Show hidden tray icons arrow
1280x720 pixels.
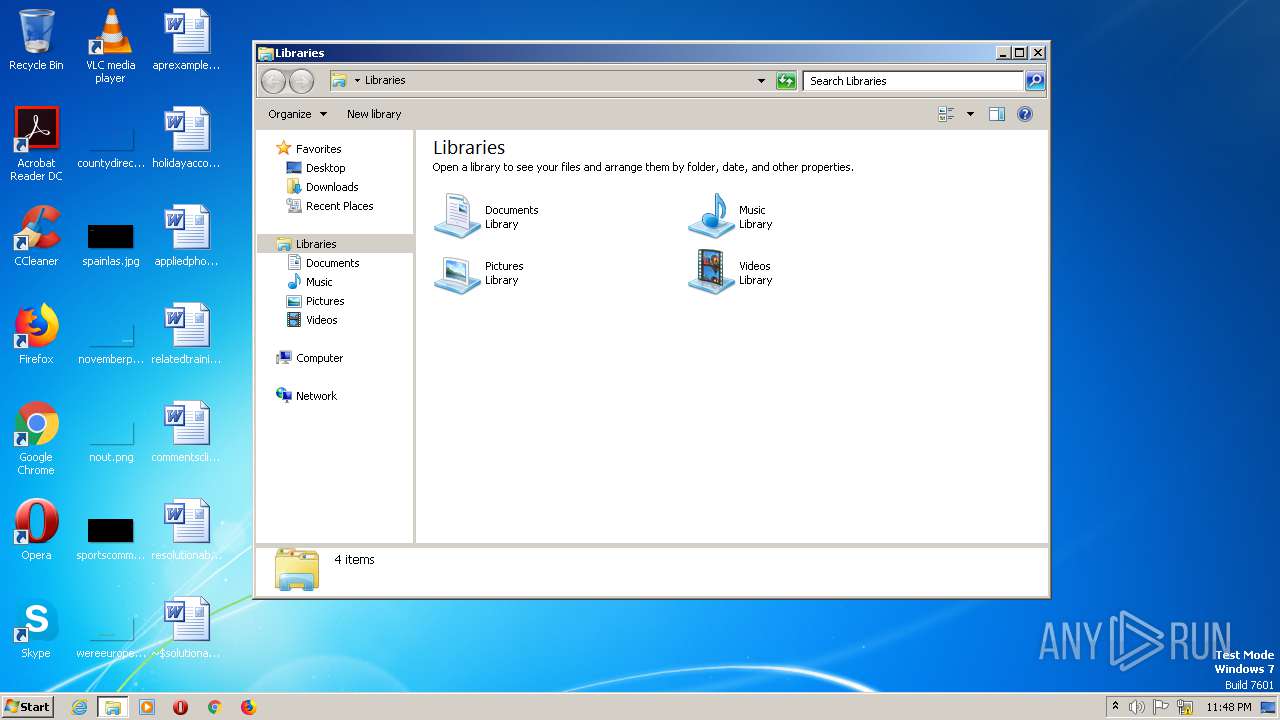(x=1115, y=707)
